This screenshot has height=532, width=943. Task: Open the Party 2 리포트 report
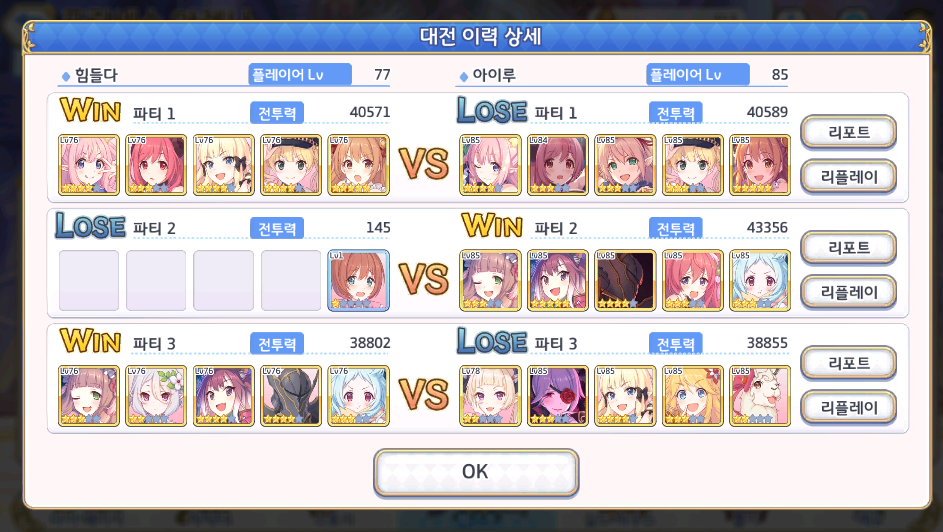[849, 247]
